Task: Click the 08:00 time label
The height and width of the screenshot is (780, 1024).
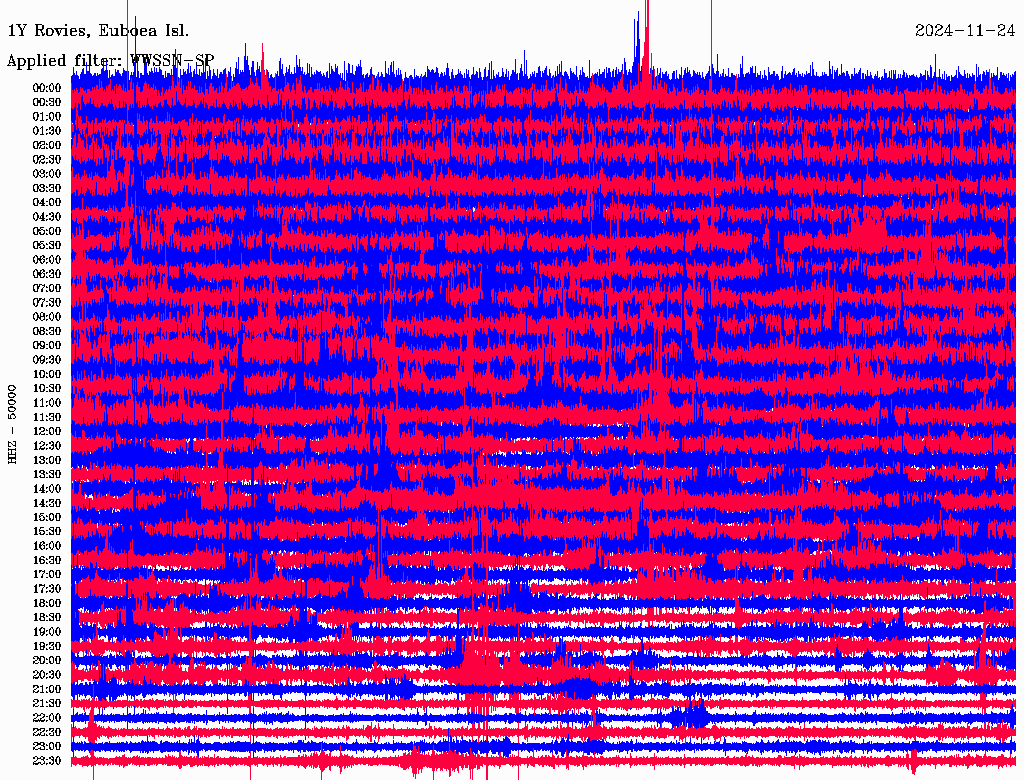Action: tap(47, 317)
